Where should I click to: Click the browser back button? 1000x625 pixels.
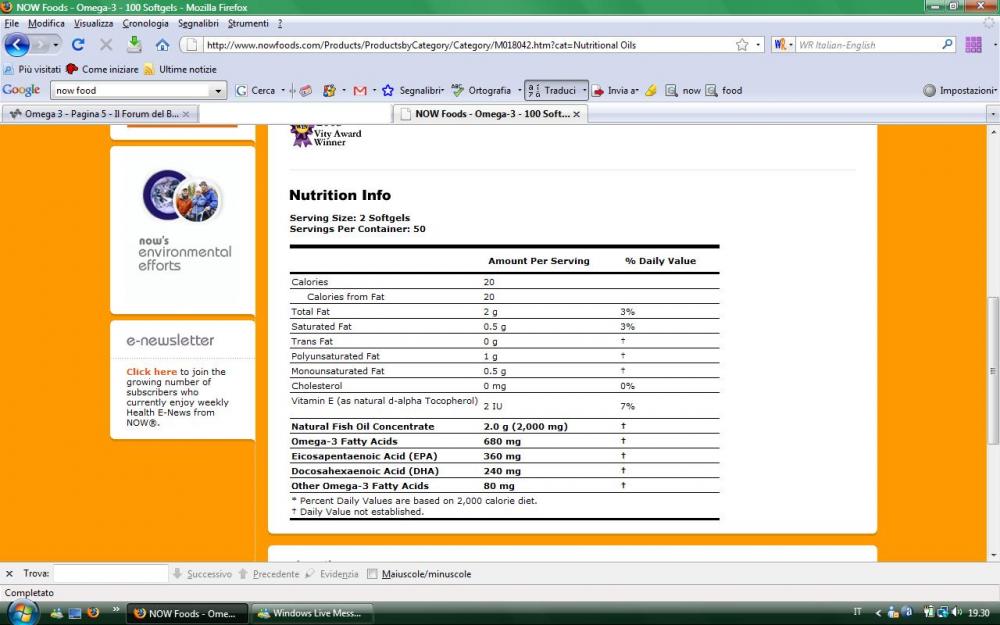18,45
